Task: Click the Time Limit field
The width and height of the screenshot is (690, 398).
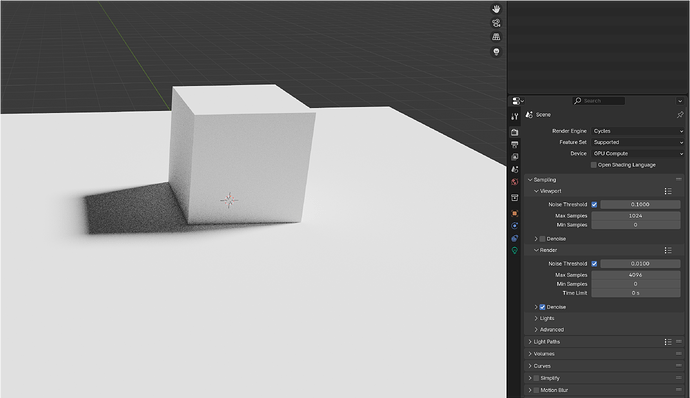Action: 636,293
